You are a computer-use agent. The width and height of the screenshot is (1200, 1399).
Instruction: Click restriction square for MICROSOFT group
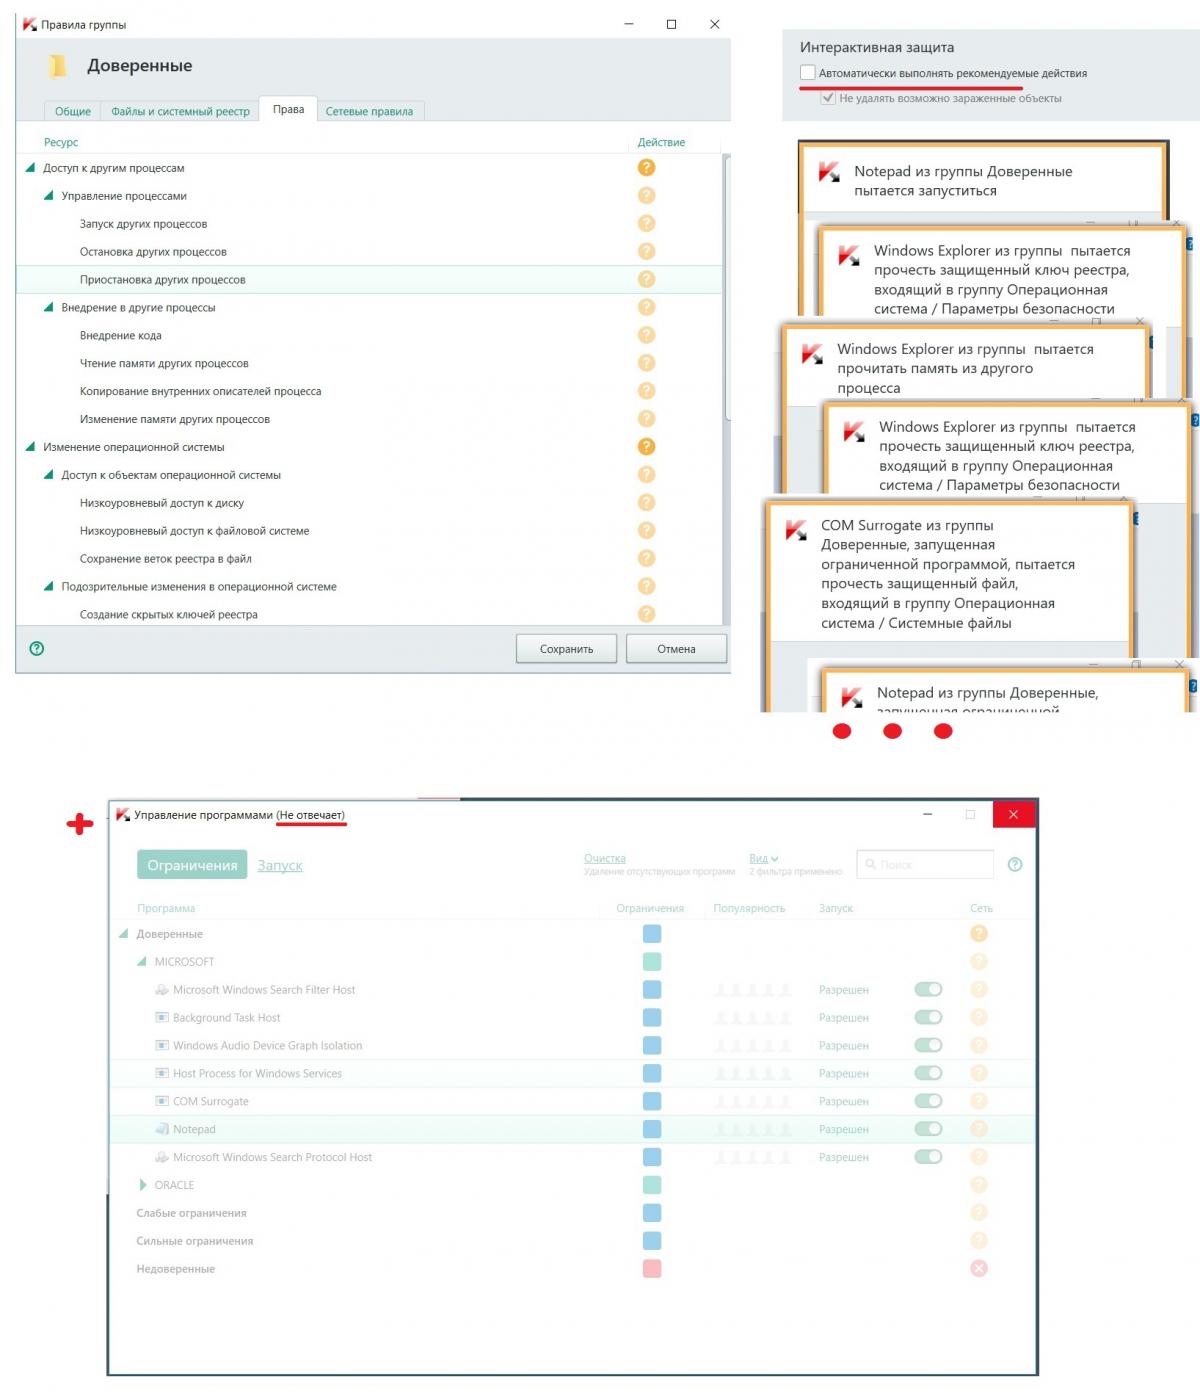point(652,962)
